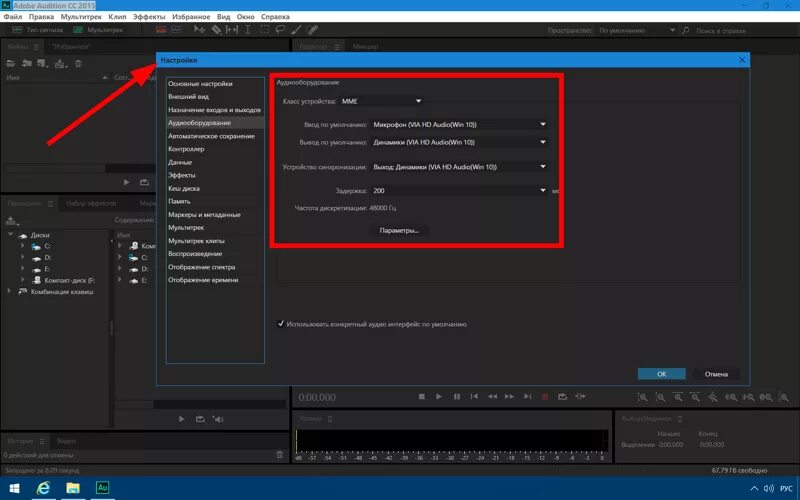Collapse the 'Диски' tree node

(x=11, y=235)
